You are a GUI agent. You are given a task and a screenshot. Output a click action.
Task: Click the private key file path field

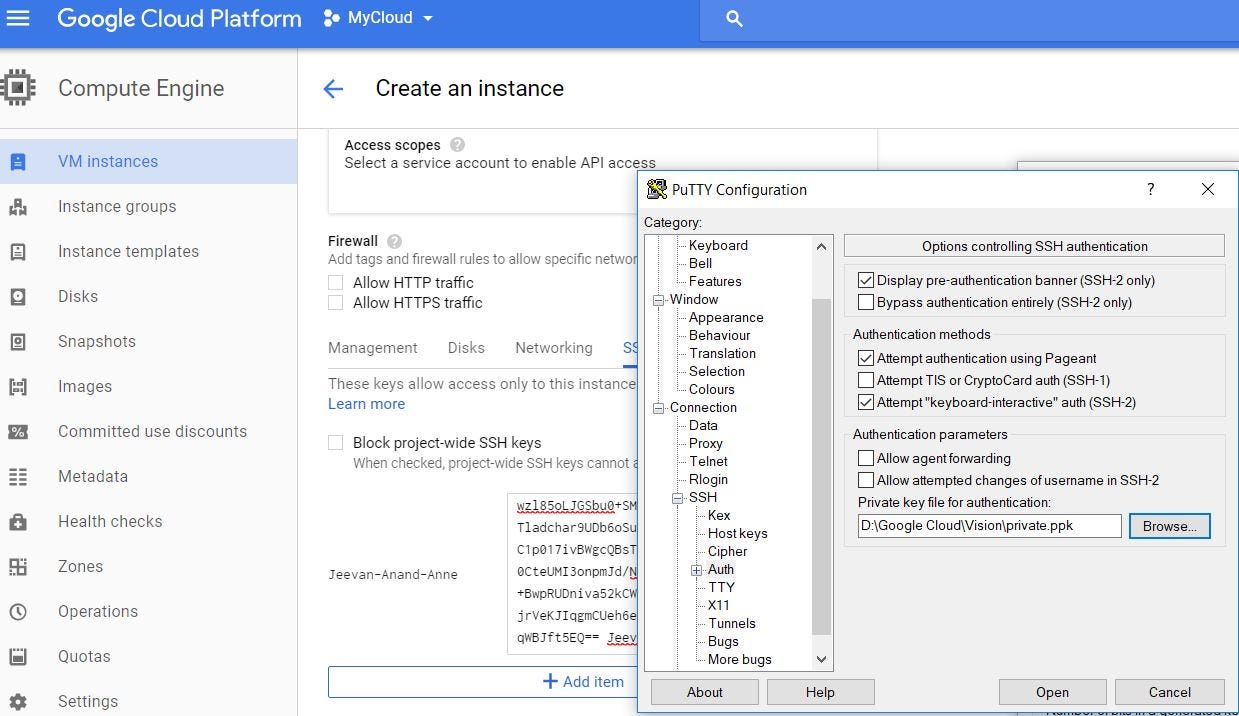tap(989, 526)
